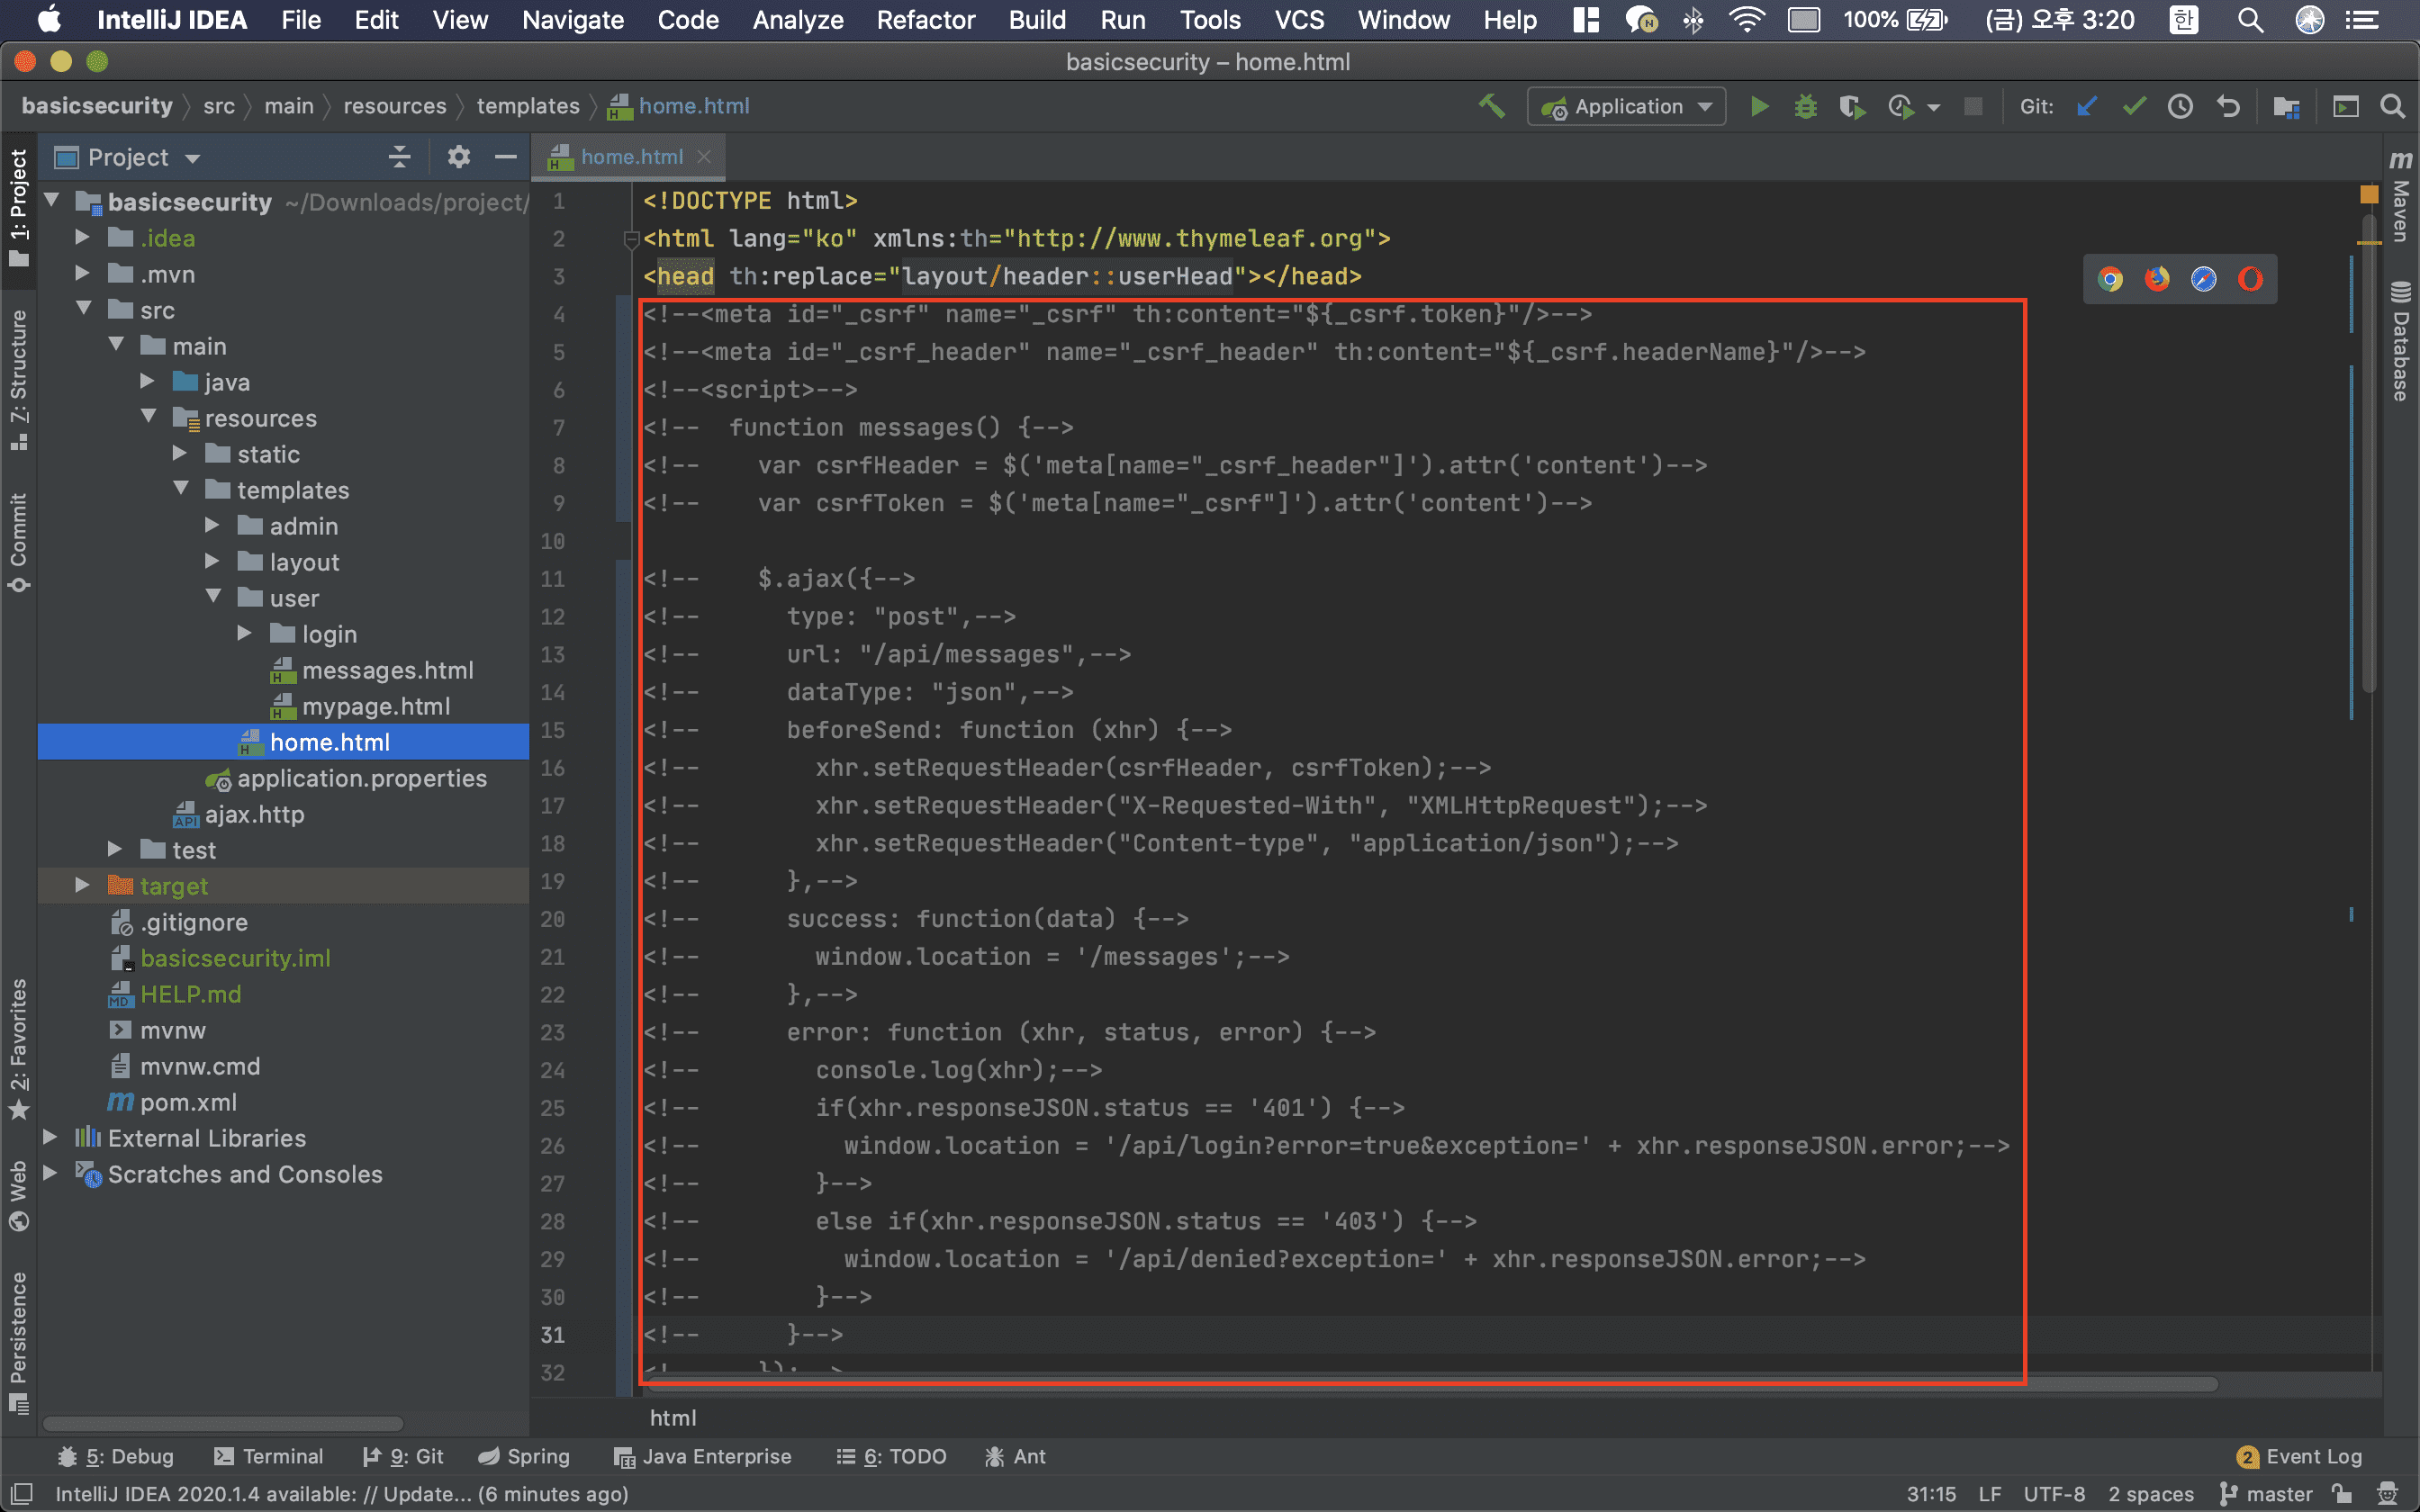
Task: Open the Terminal tool tab
Action: pyautogui.click(x=268, y=1456)
